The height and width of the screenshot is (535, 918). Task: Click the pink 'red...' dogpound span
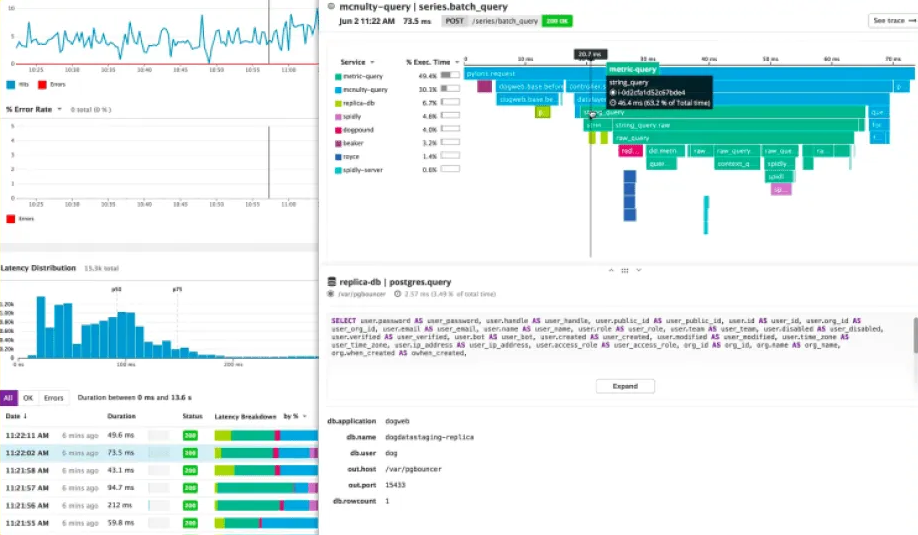tap(631, 151)
